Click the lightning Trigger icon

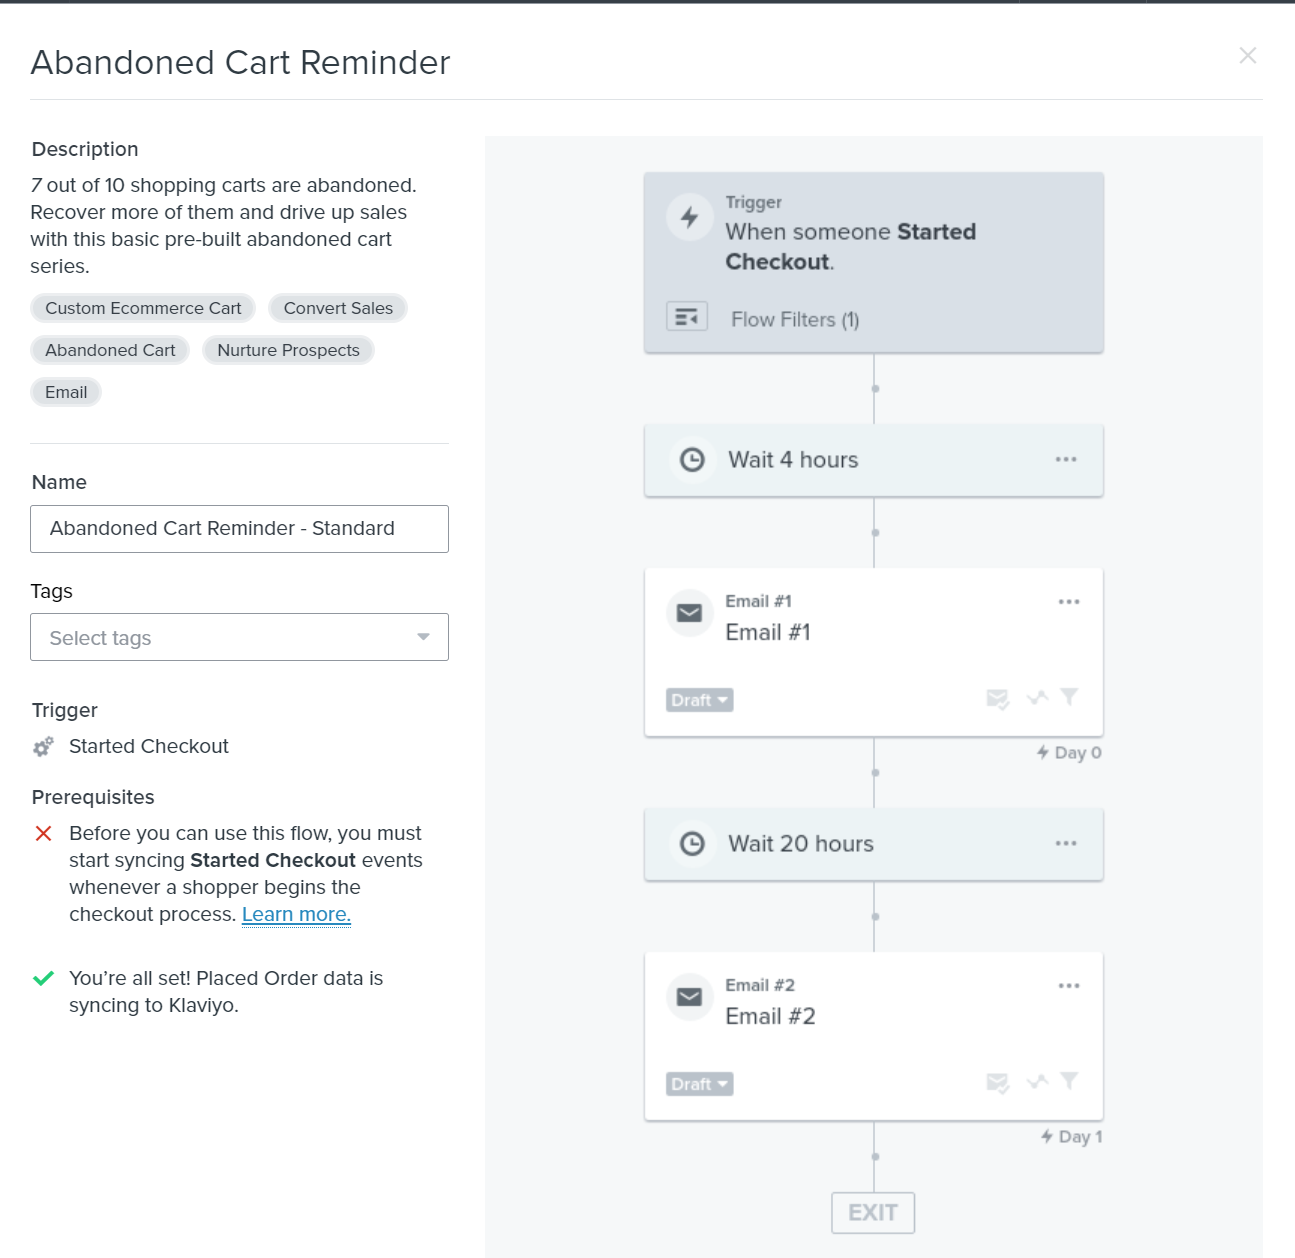[x=689, y=217]
